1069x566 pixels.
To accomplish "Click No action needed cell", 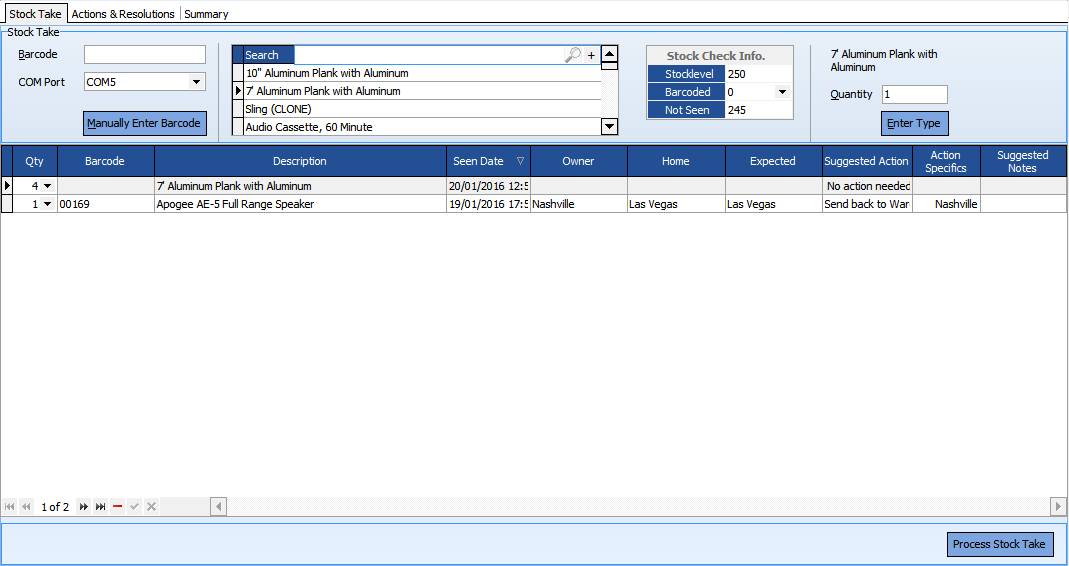I will (867, 186).
